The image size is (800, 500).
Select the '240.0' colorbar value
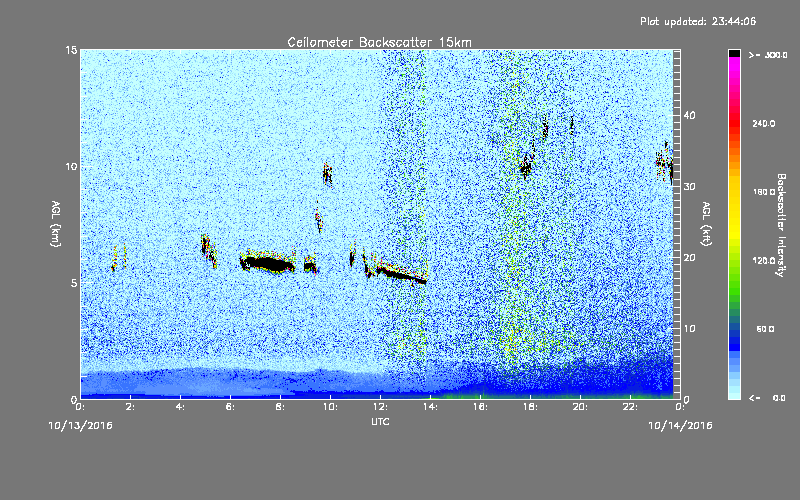click(x=763, y=123)
